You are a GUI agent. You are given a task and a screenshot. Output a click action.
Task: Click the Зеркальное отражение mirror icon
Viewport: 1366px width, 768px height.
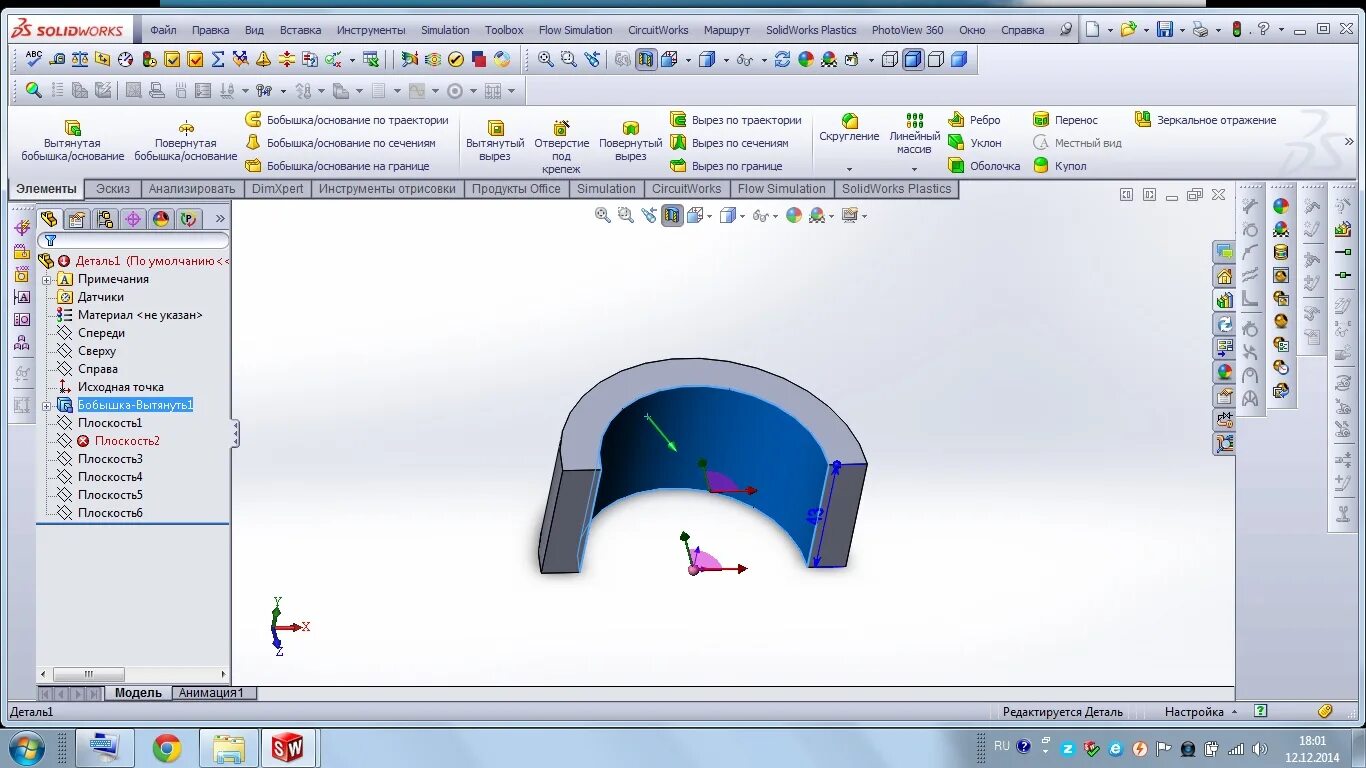click(1143, 119)
